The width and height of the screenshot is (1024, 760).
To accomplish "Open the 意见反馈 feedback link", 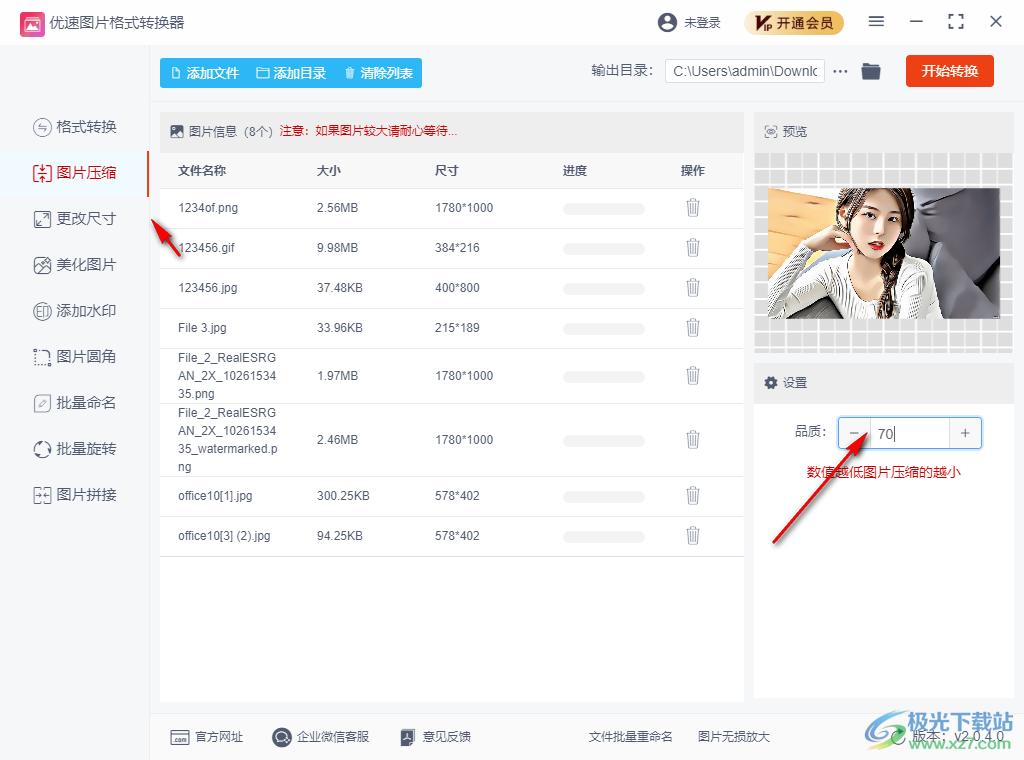I will tap(436, 737).
